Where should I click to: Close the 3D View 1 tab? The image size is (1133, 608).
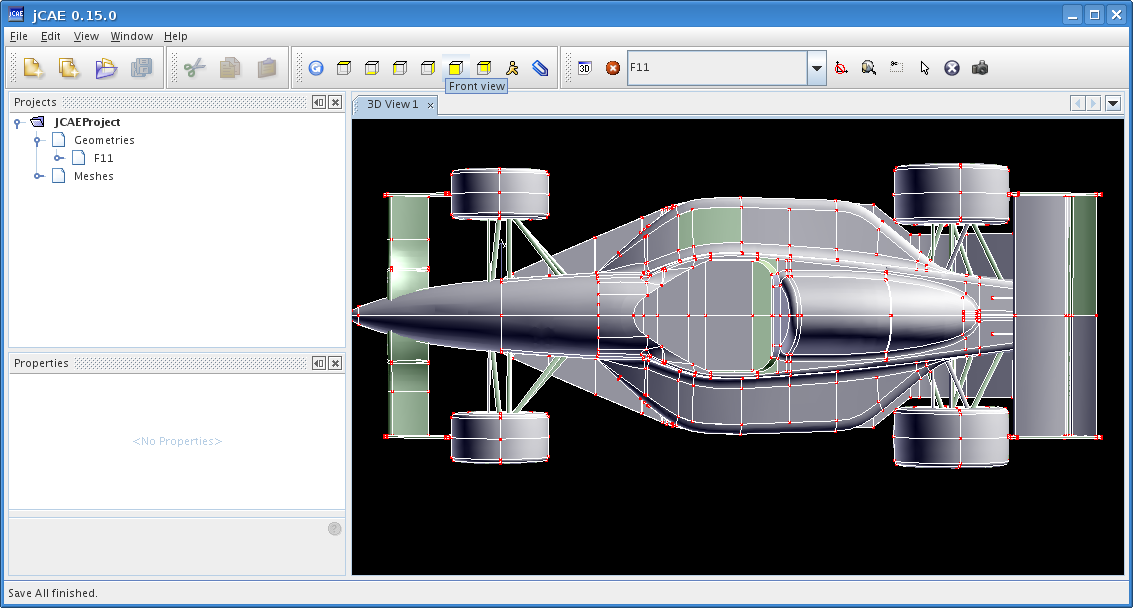pos(430,106)
